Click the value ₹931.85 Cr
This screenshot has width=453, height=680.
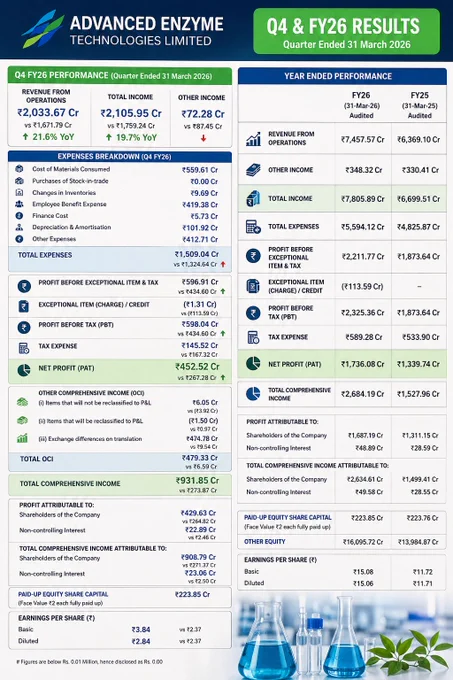tap(197, 481)
